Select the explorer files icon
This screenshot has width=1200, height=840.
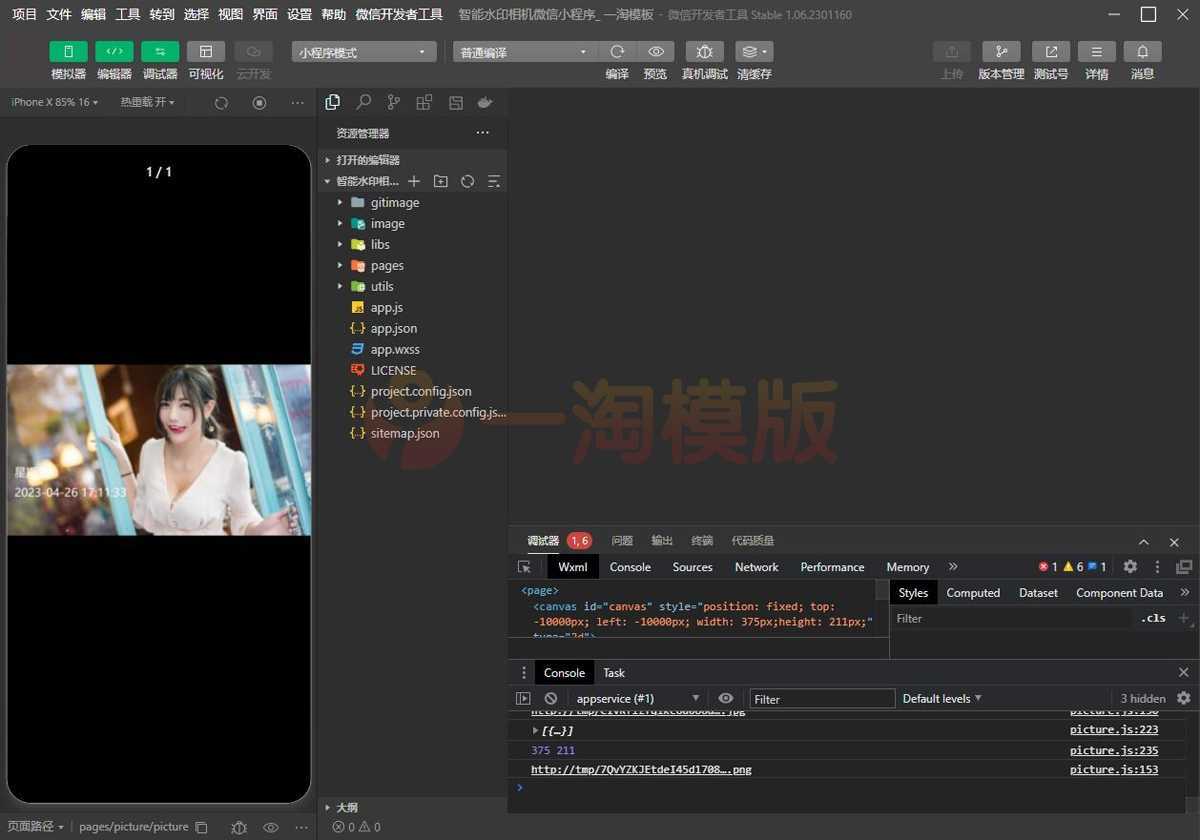[x=333, y=102]
